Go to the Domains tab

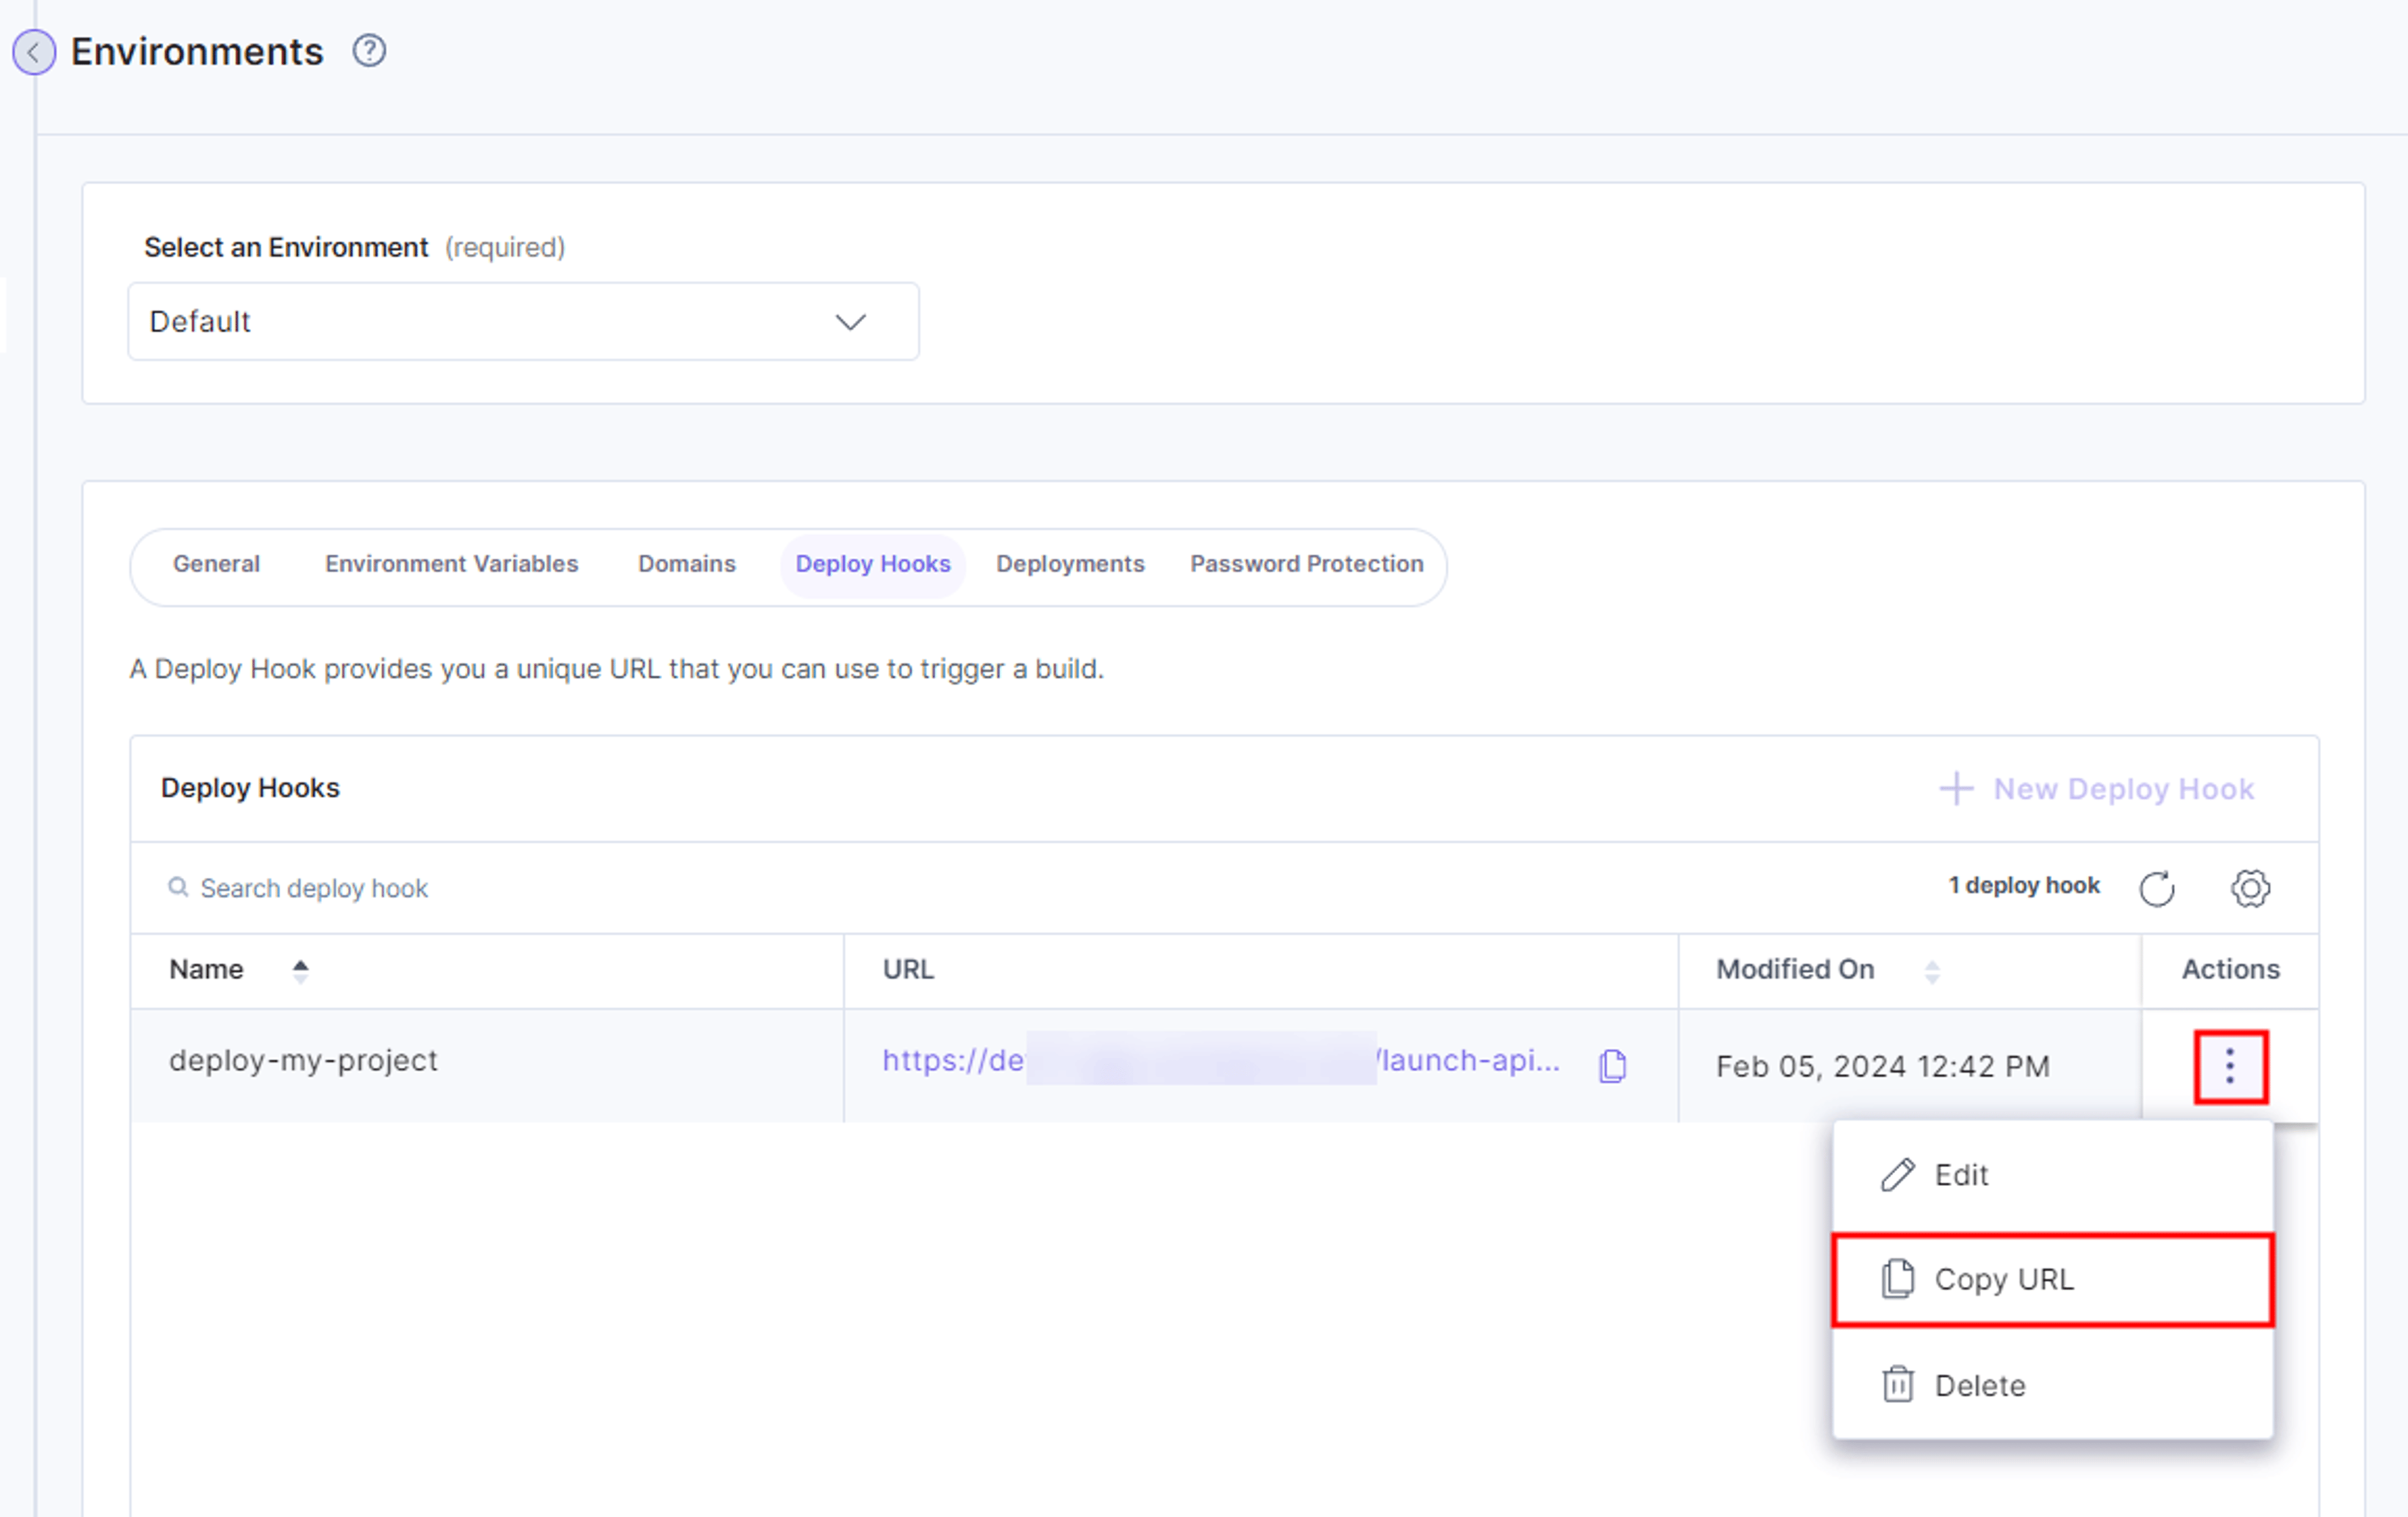pyautogui.click(x=687, y=564)
